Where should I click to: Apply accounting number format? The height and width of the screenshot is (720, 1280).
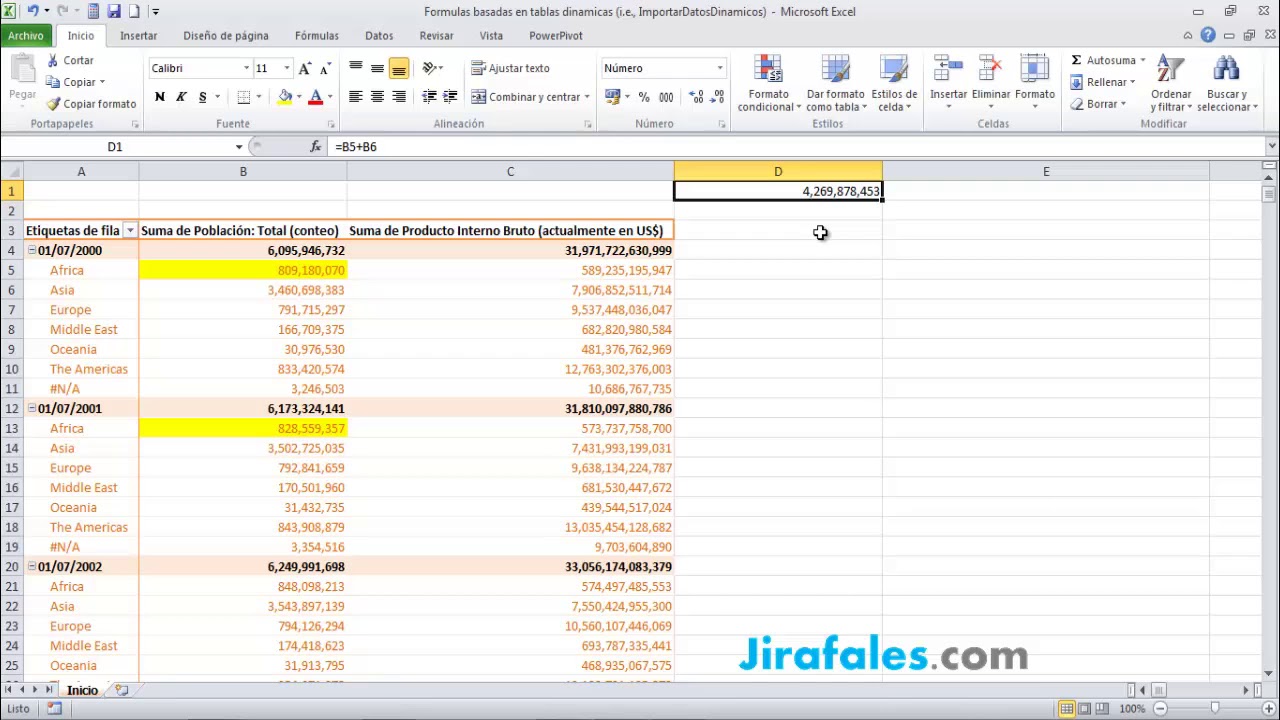[612, 97]
